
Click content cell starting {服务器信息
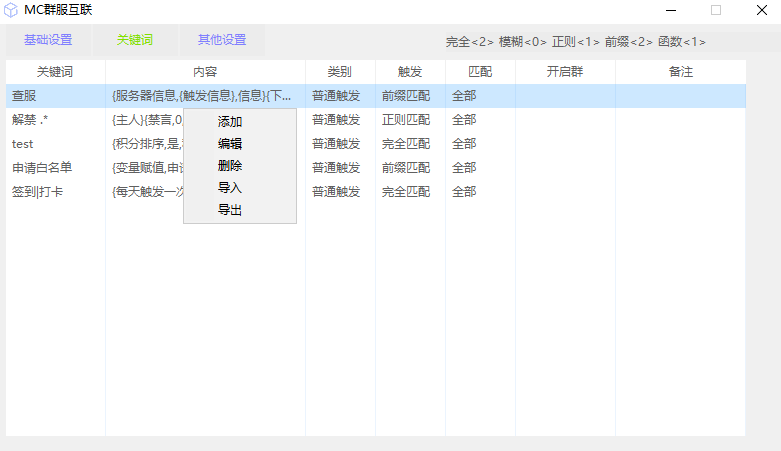point(201,96)
